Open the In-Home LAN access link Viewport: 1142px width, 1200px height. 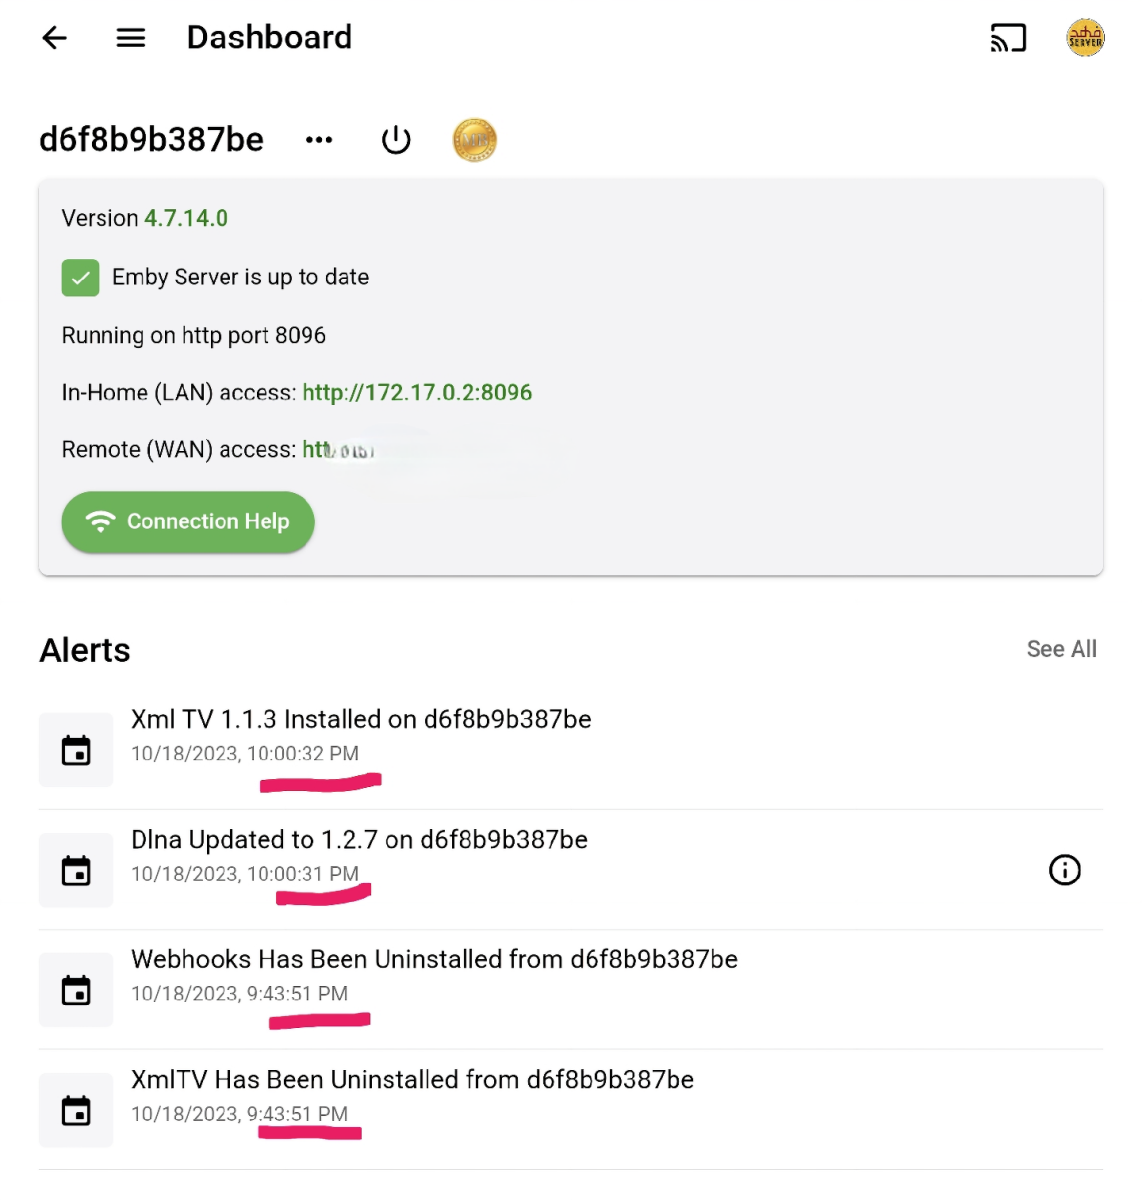[417, 392]
